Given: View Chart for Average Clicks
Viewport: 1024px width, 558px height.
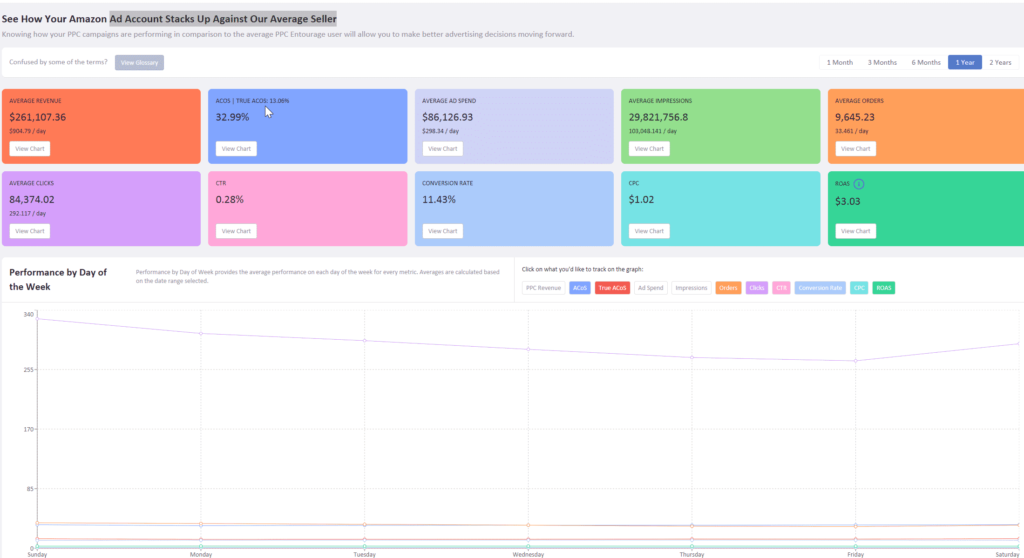Looking at the screenshot, I should click(x=30, y=231).
